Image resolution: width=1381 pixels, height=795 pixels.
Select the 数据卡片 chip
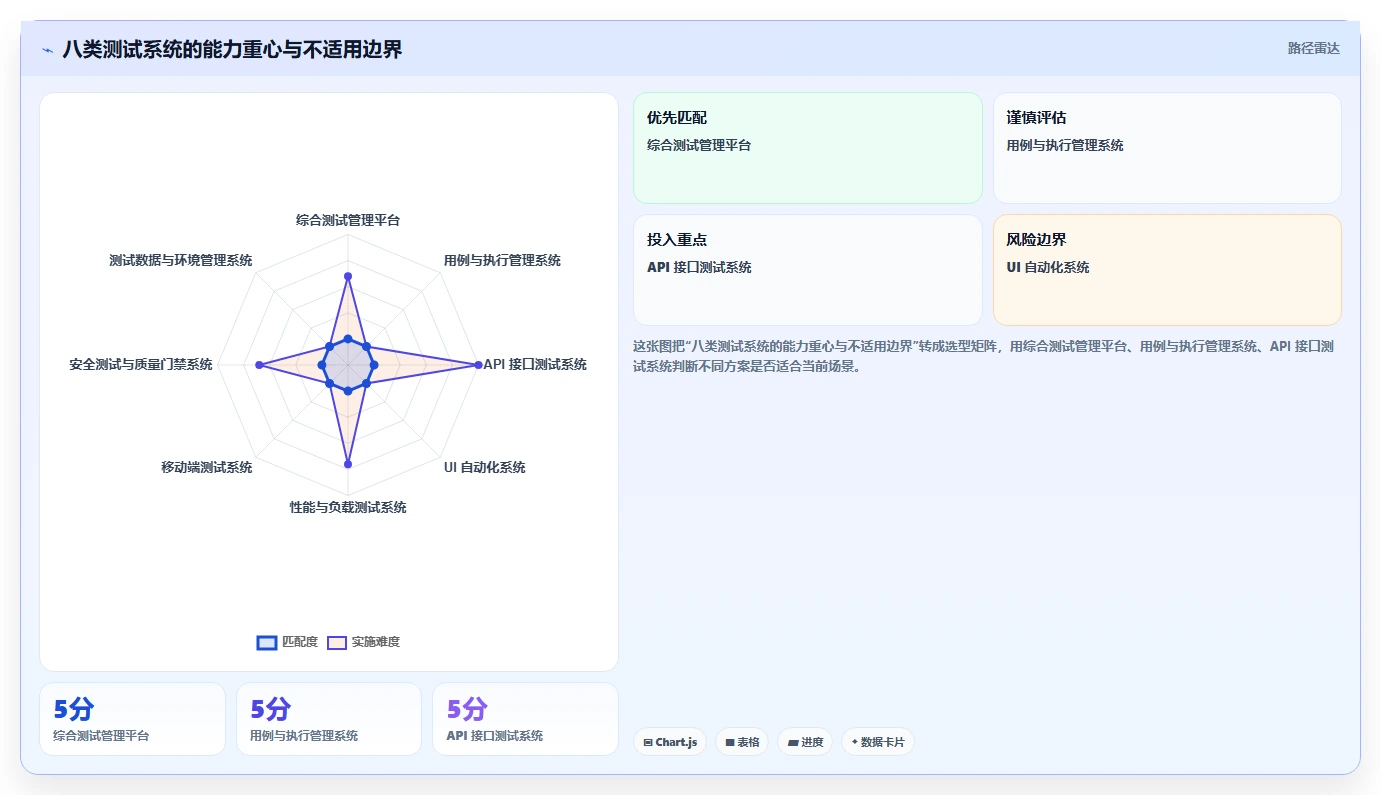878,742
